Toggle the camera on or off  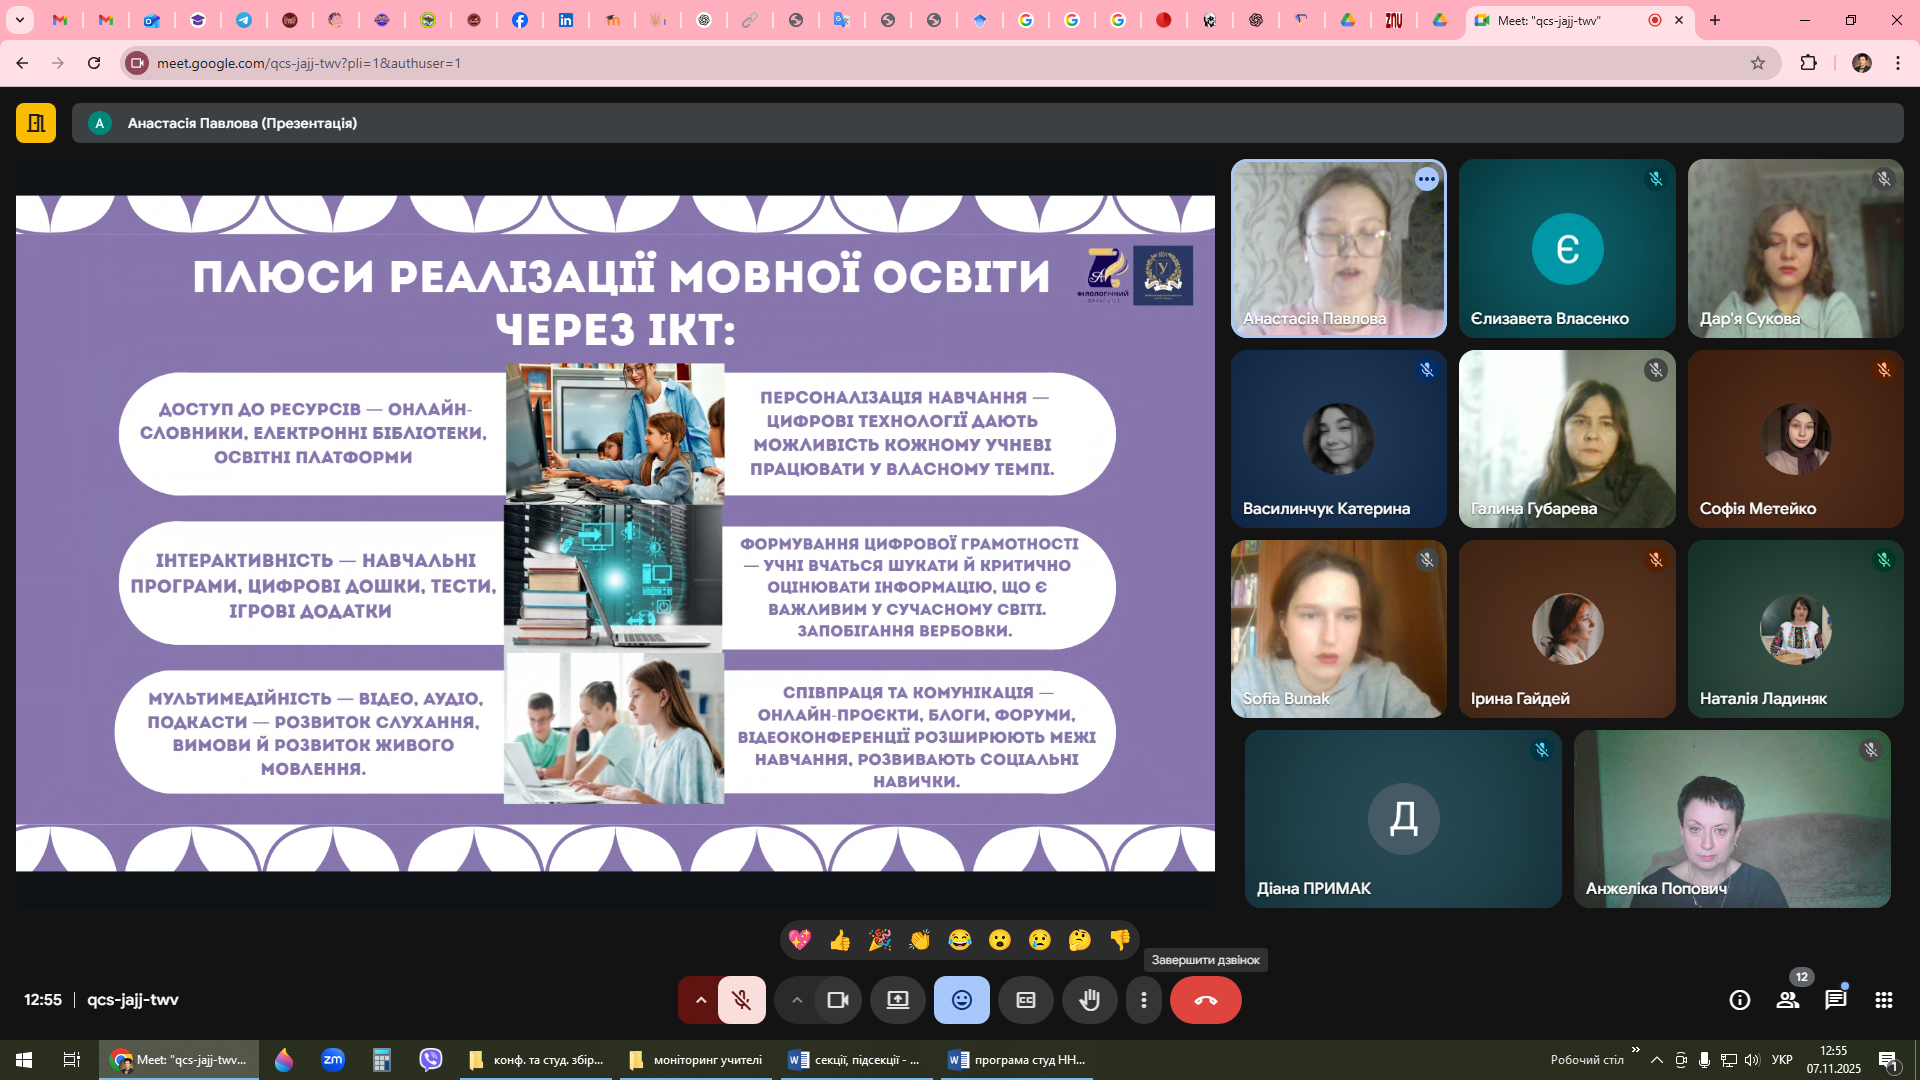pyautogui.click(x=837, y=1000)
